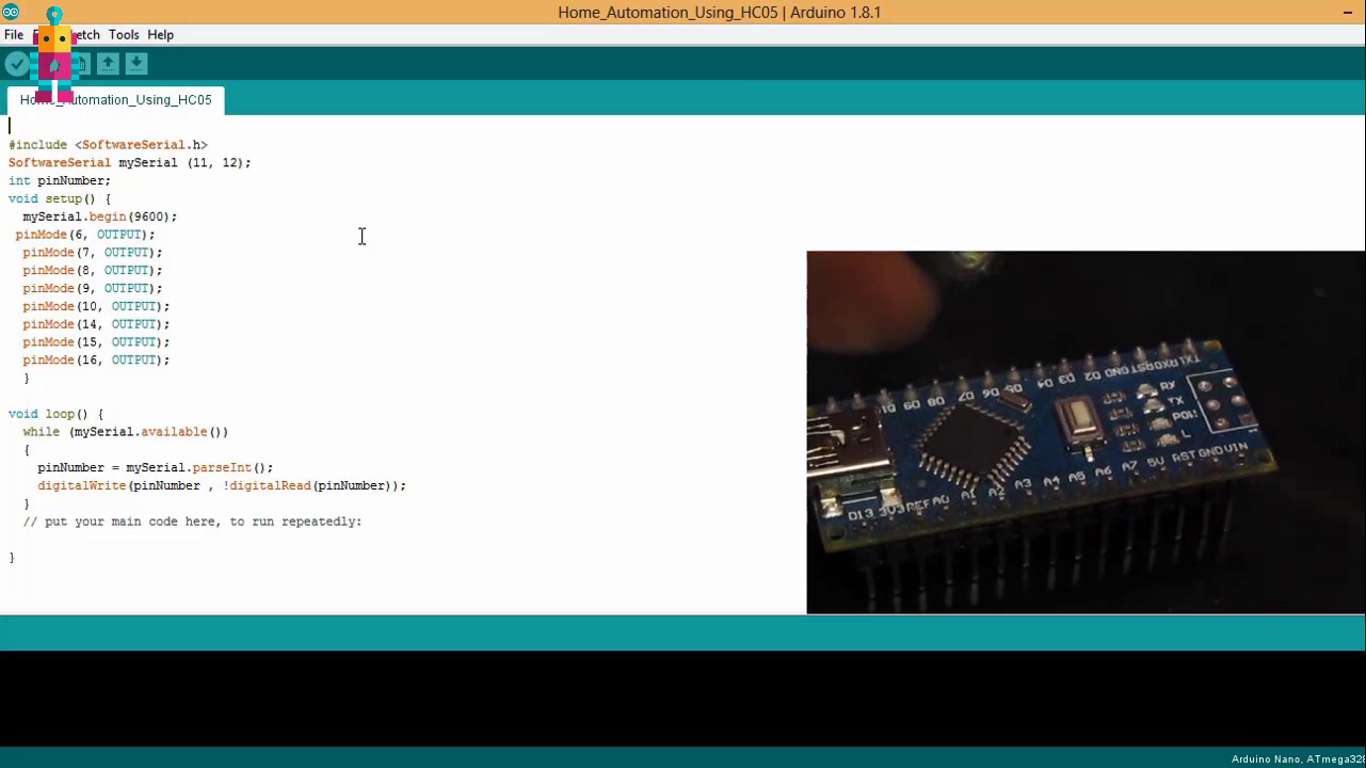The width and height of the screenshot is (1366, 768).
Task: Click the digitalWrite(pinNumber , !digitalRead(pinNumber)); line
Action: pos(222,486)
